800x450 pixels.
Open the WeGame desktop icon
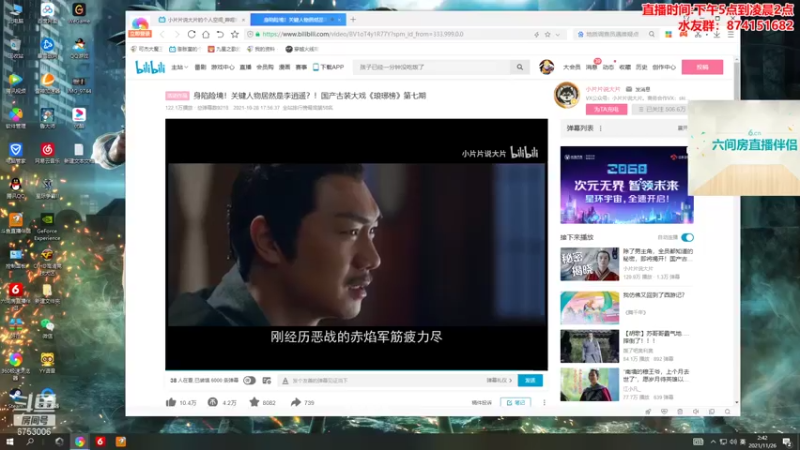coord(79,13)
